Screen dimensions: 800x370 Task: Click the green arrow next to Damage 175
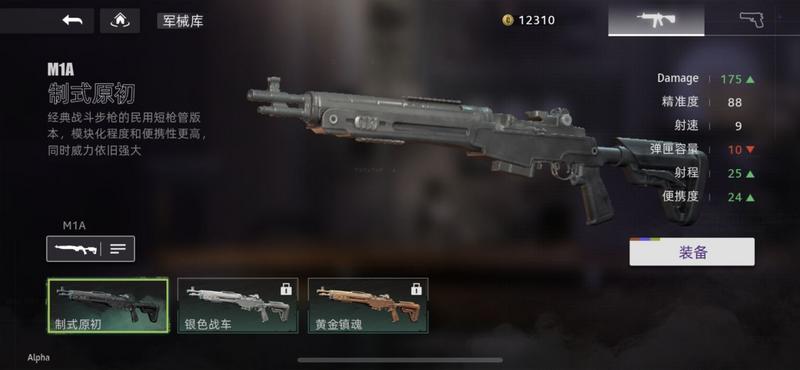pos(750,80)
